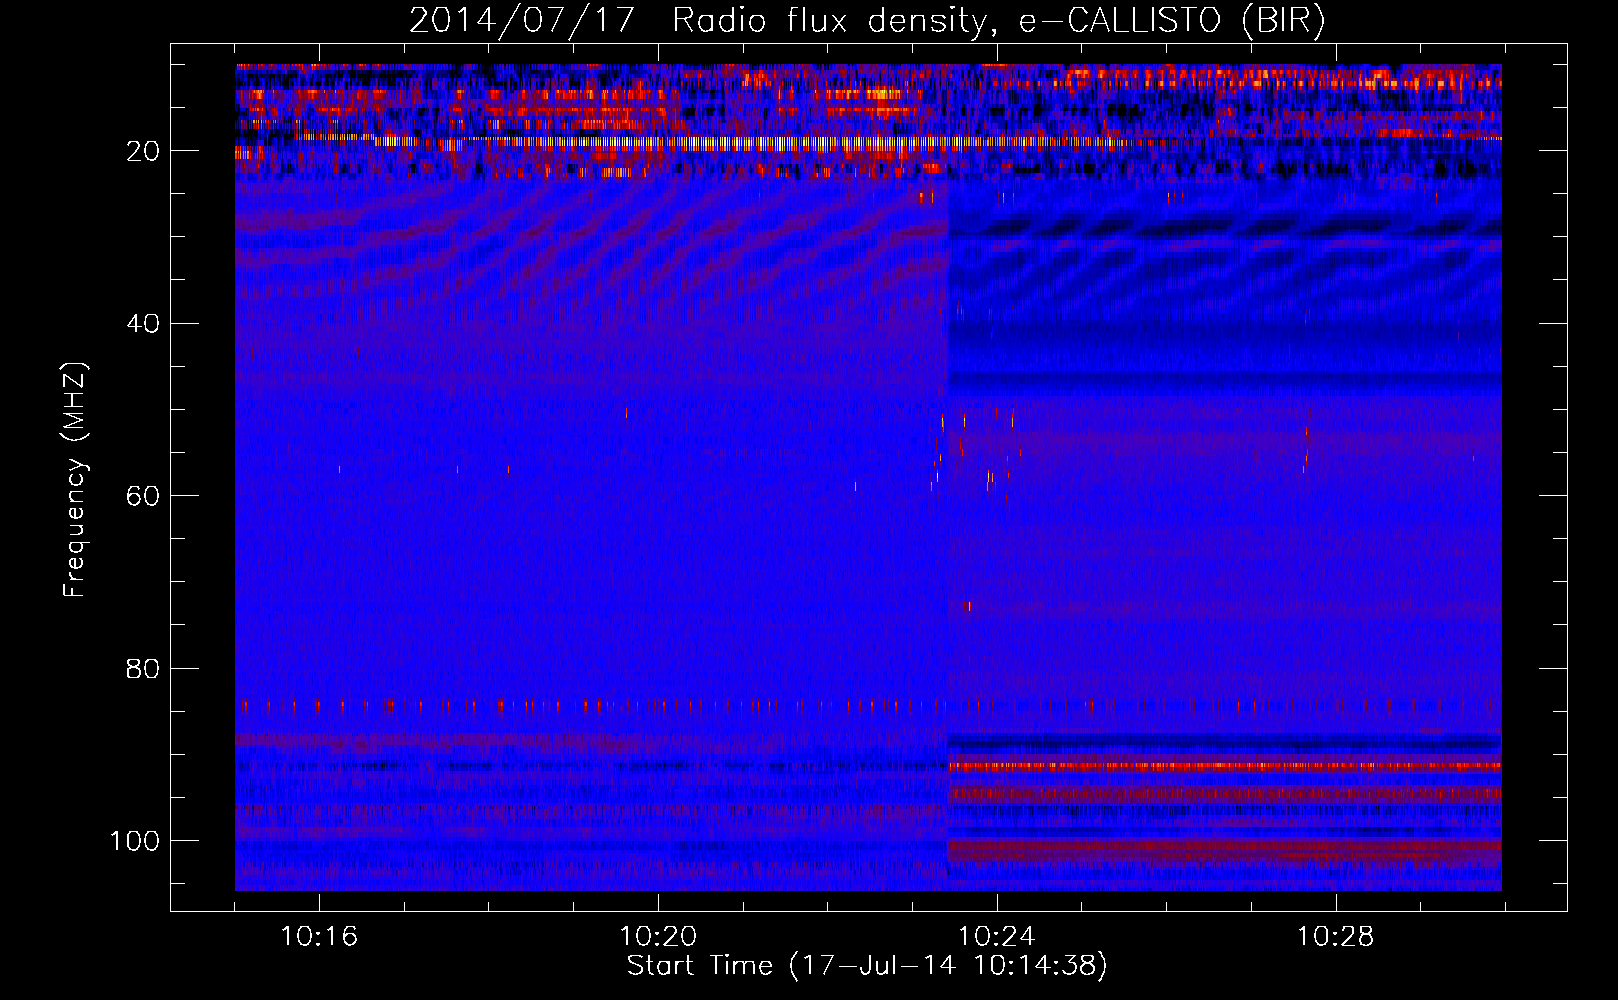
Task: Click the 20 frequency tick label
Action: click(x=144, y=151)
